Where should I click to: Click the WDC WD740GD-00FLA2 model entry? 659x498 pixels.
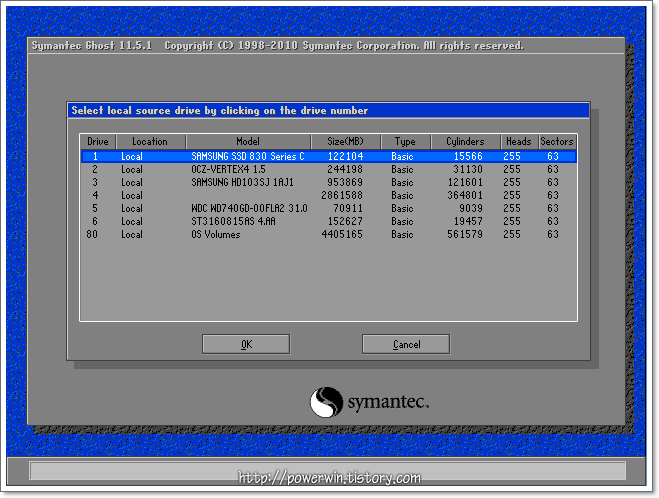point(249,208)
